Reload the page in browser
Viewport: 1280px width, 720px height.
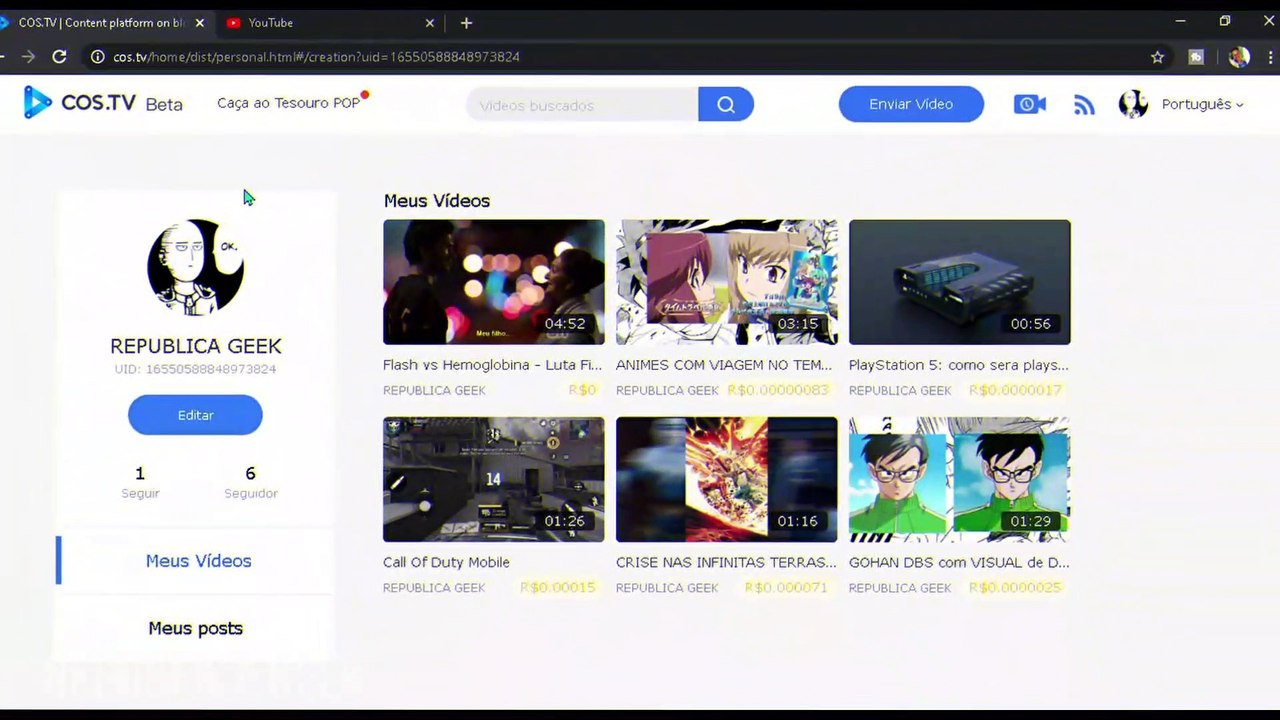(x=59, y=57)
